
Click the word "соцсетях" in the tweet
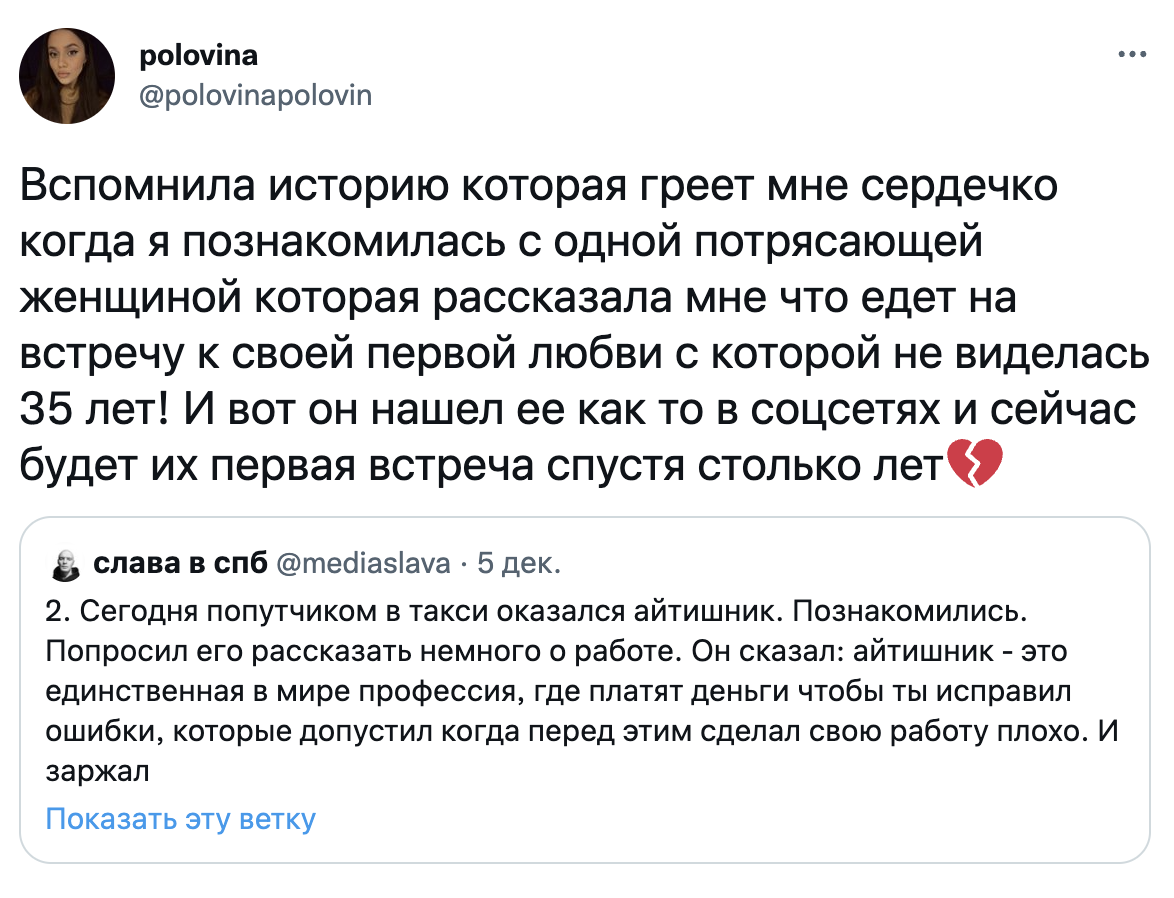799,409
